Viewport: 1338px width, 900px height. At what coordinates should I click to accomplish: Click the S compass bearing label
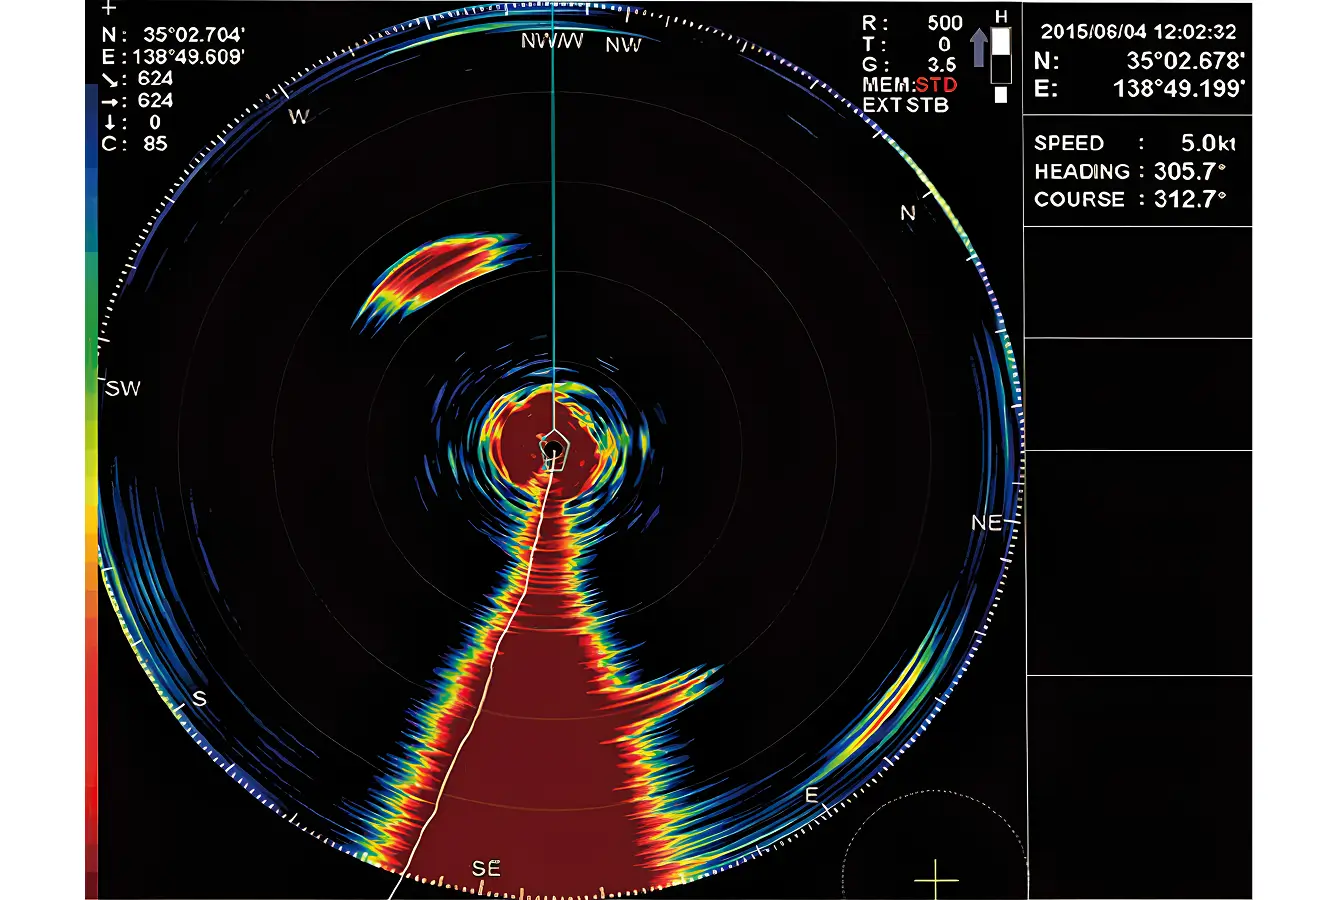(x=200, y=699)
